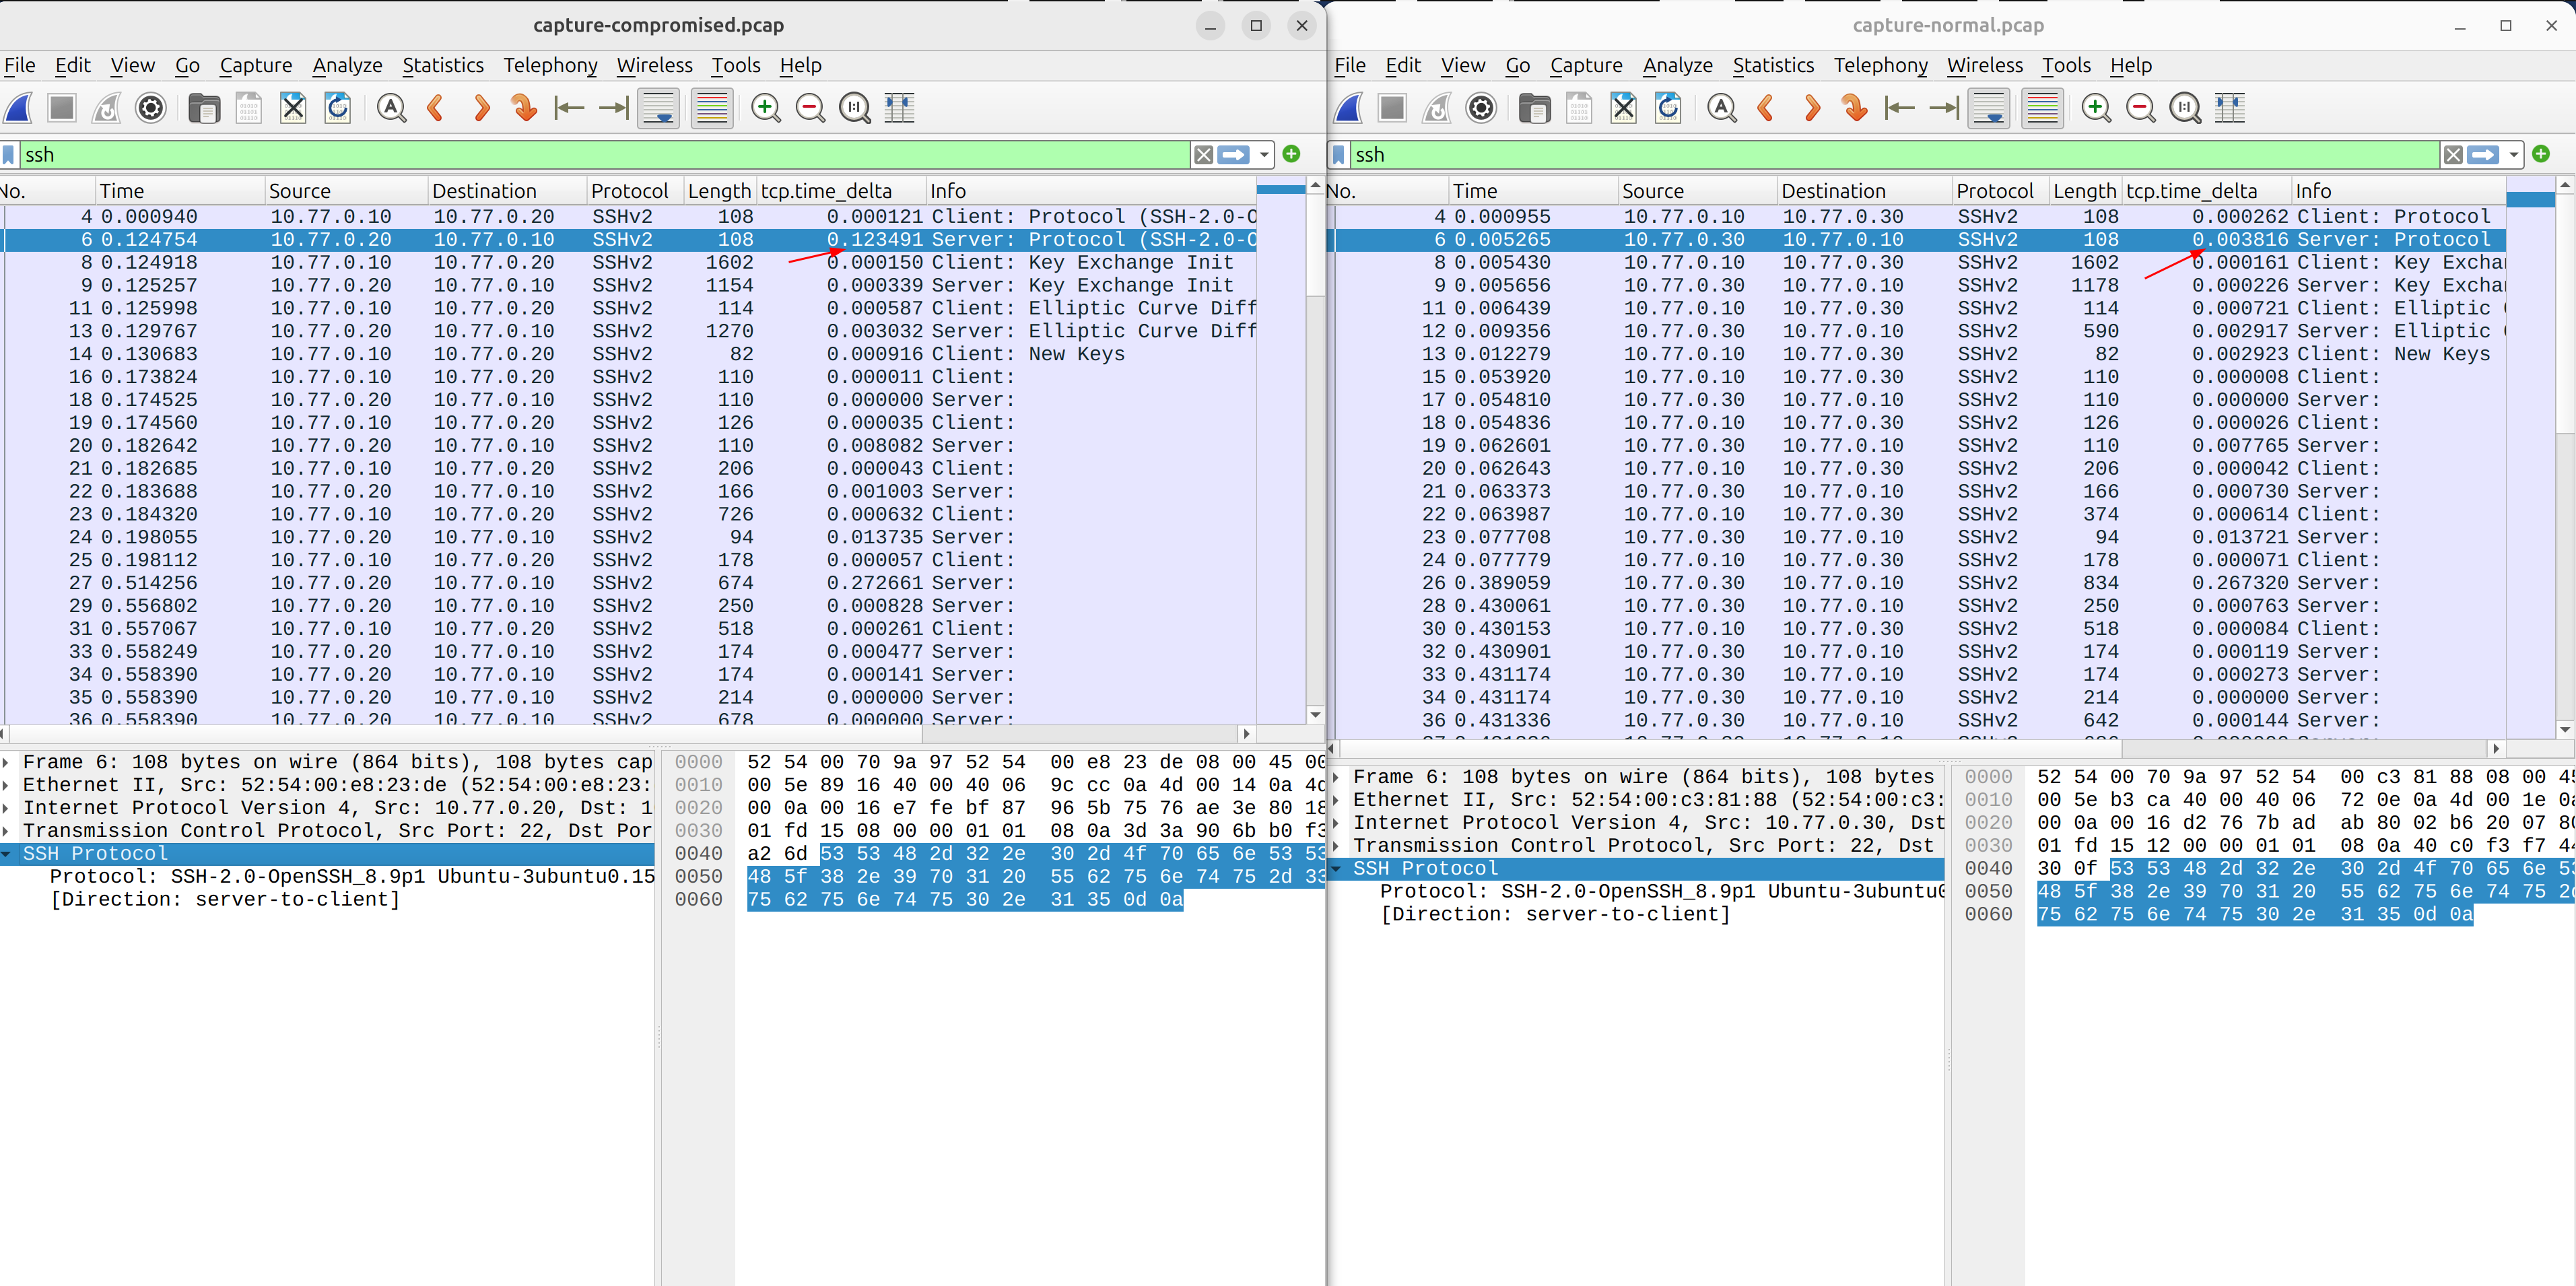Viewport: 2576px width, 1286px height.
Task: Restart capture icon in capture-compromised window
Action: point(106,108)
